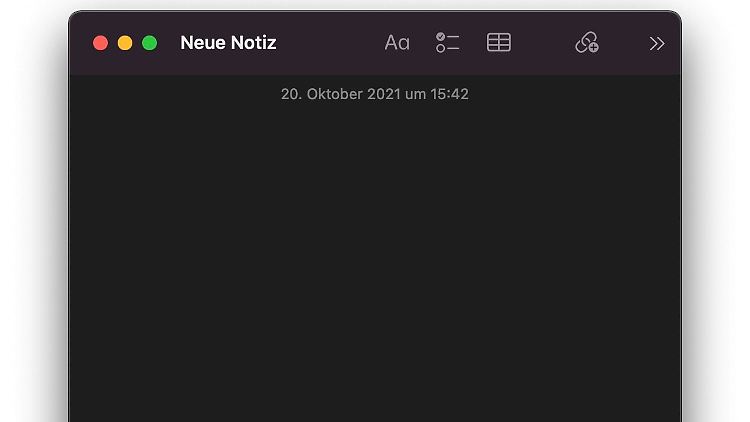
Task: Select the link-with-plus toolbar button
Action: pyautogui.click(x=587, y=43)
